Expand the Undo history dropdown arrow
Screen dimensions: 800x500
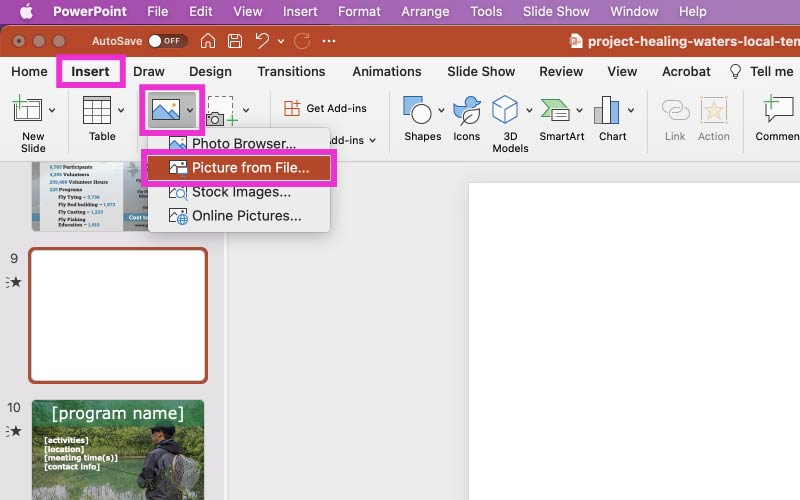pyautogui.click(x=281, y=41)
